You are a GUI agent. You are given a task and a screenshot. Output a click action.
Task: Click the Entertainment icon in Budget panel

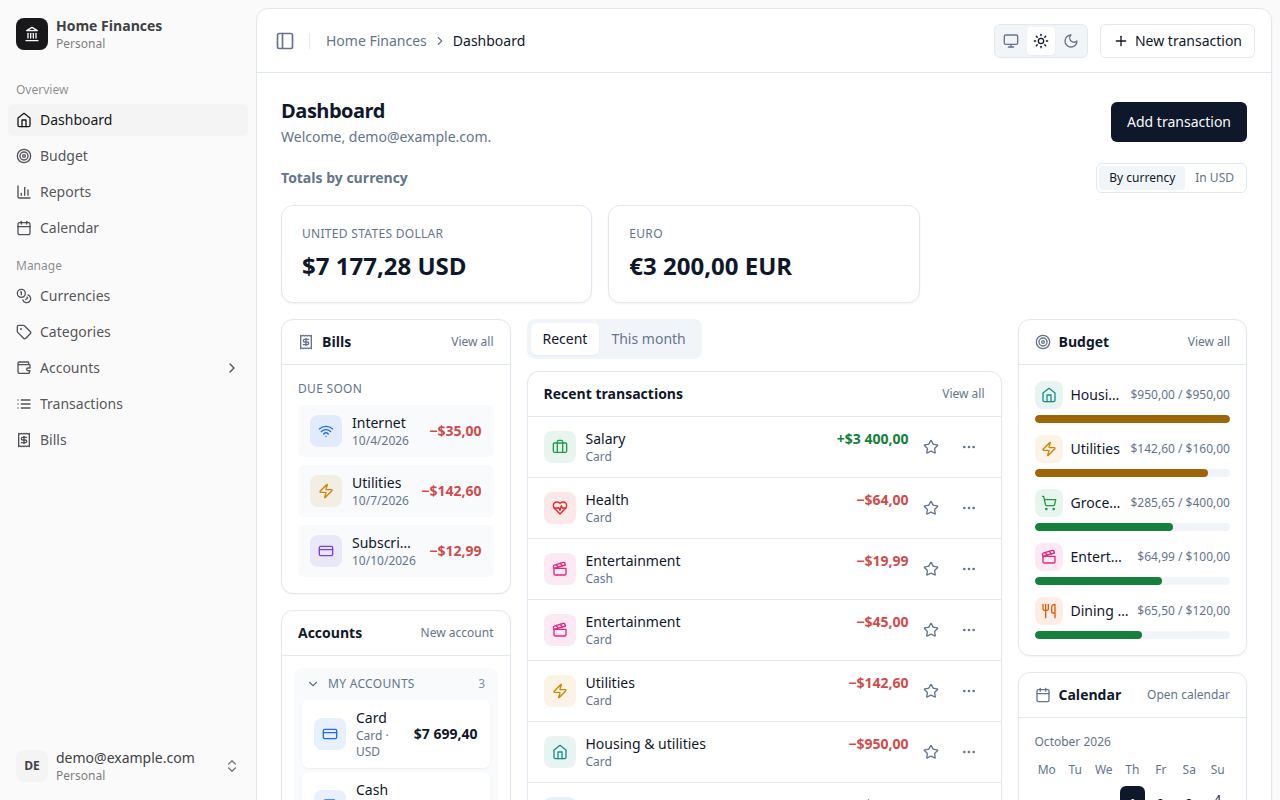(1049, 557)
